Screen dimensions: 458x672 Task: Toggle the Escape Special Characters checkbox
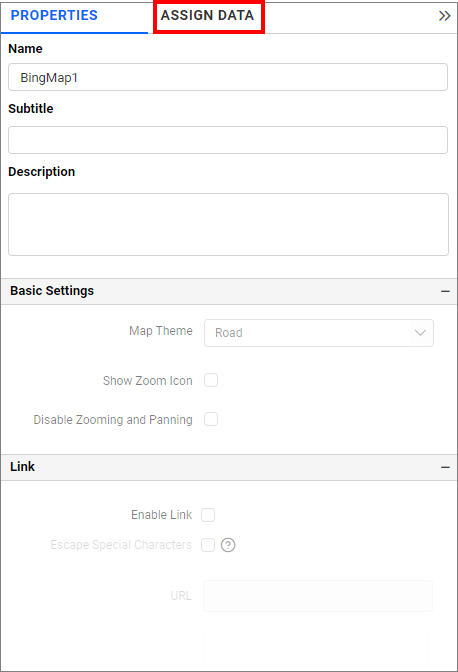tap(208, 545)
